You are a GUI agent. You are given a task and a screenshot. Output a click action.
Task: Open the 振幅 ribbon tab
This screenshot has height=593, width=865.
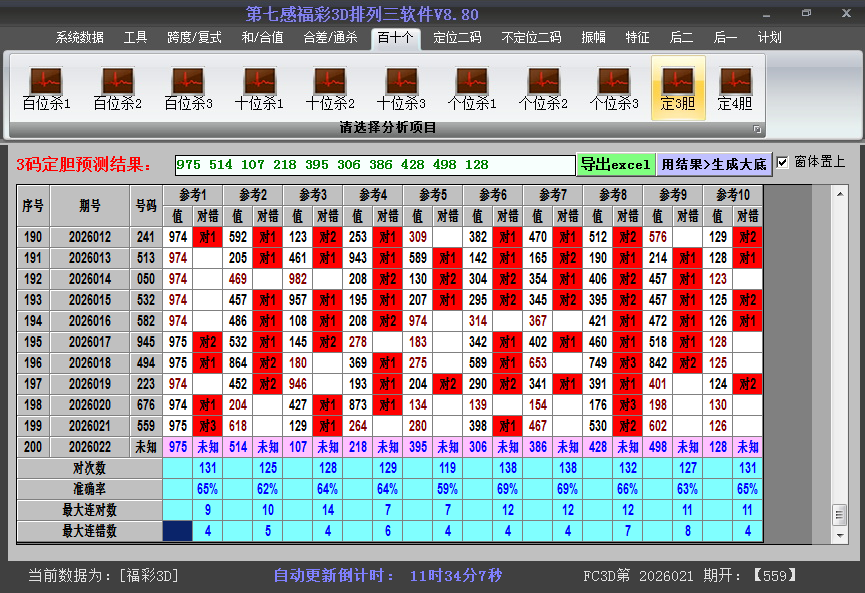[x=593, y=37]
